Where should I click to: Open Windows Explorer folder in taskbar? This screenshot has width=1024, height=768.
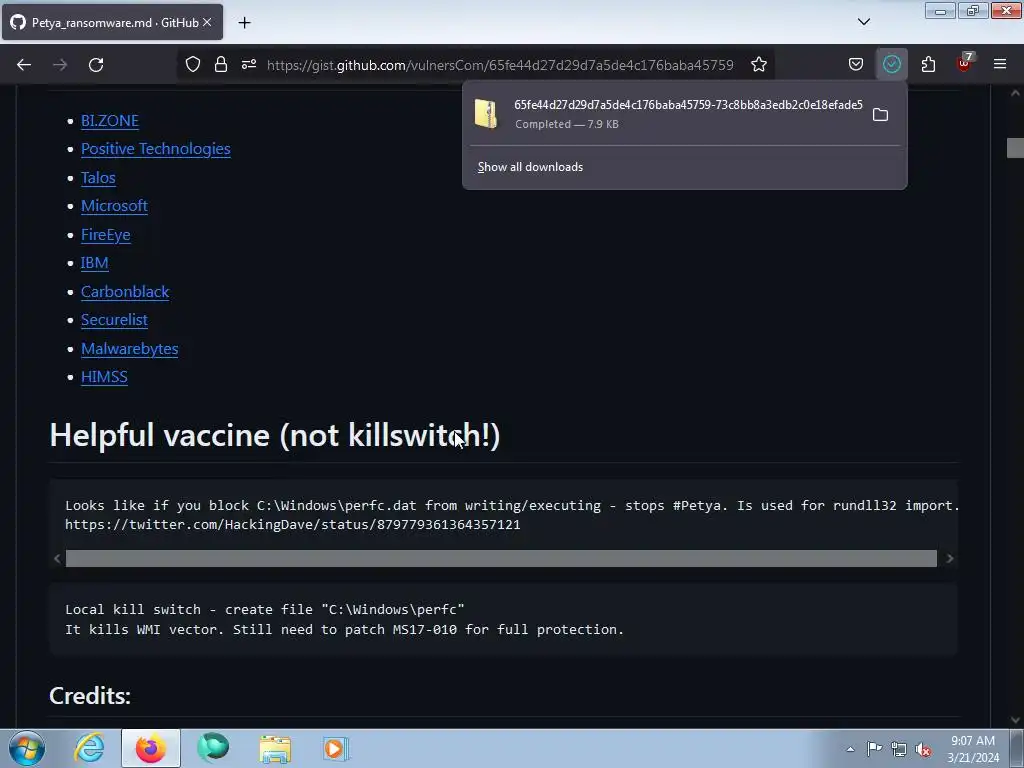click(275, 749)
